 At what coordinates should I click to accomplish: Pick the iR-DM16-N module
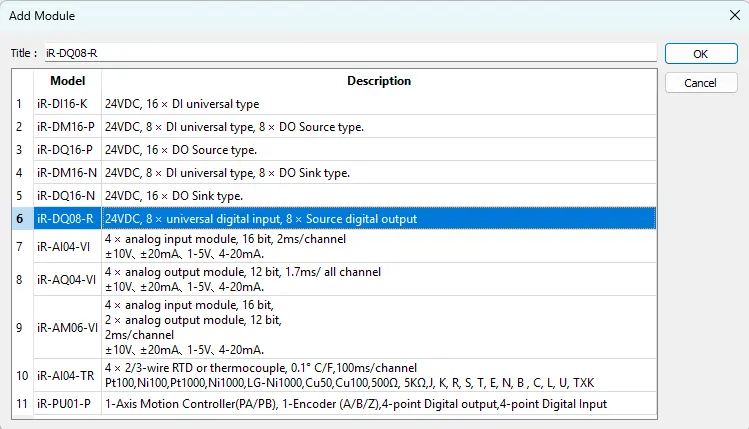click(67, 172)
